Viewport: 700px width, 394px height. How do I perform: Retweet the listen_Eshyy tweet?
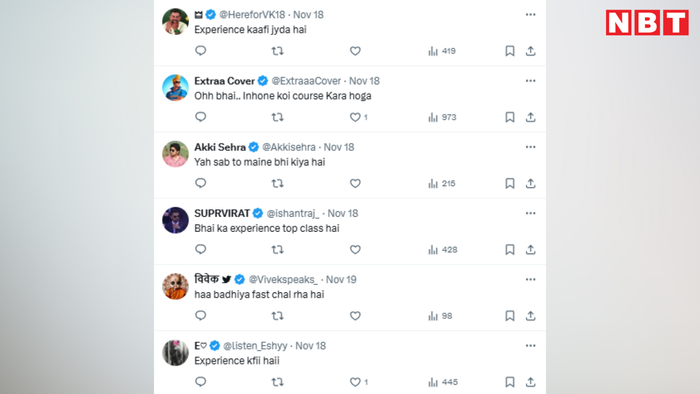tap(277, 382)
